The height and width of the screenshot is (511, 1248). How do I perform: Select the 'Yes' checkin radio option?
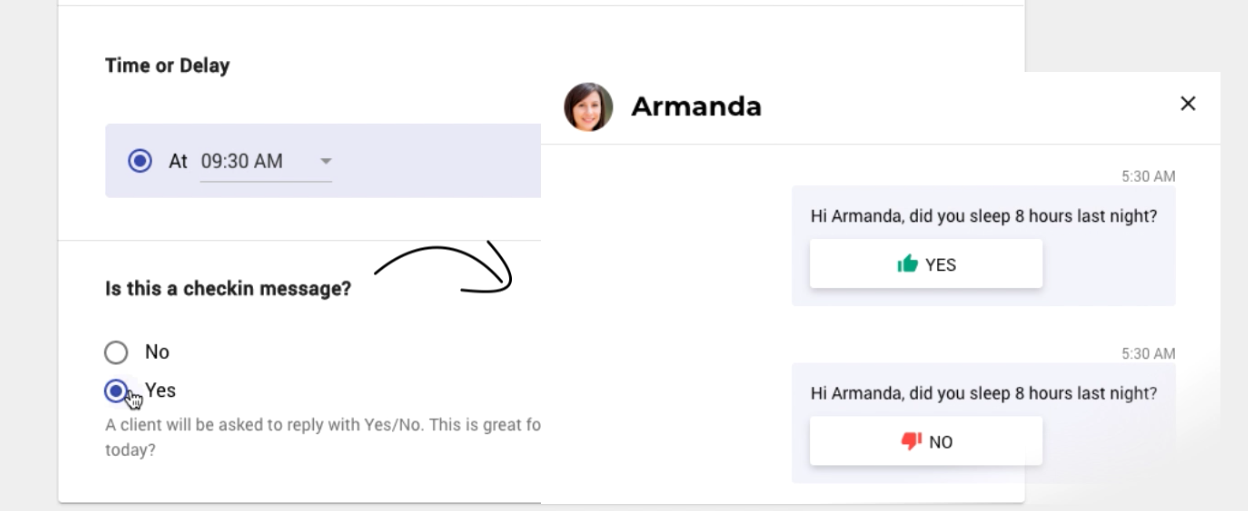point(117,390)
